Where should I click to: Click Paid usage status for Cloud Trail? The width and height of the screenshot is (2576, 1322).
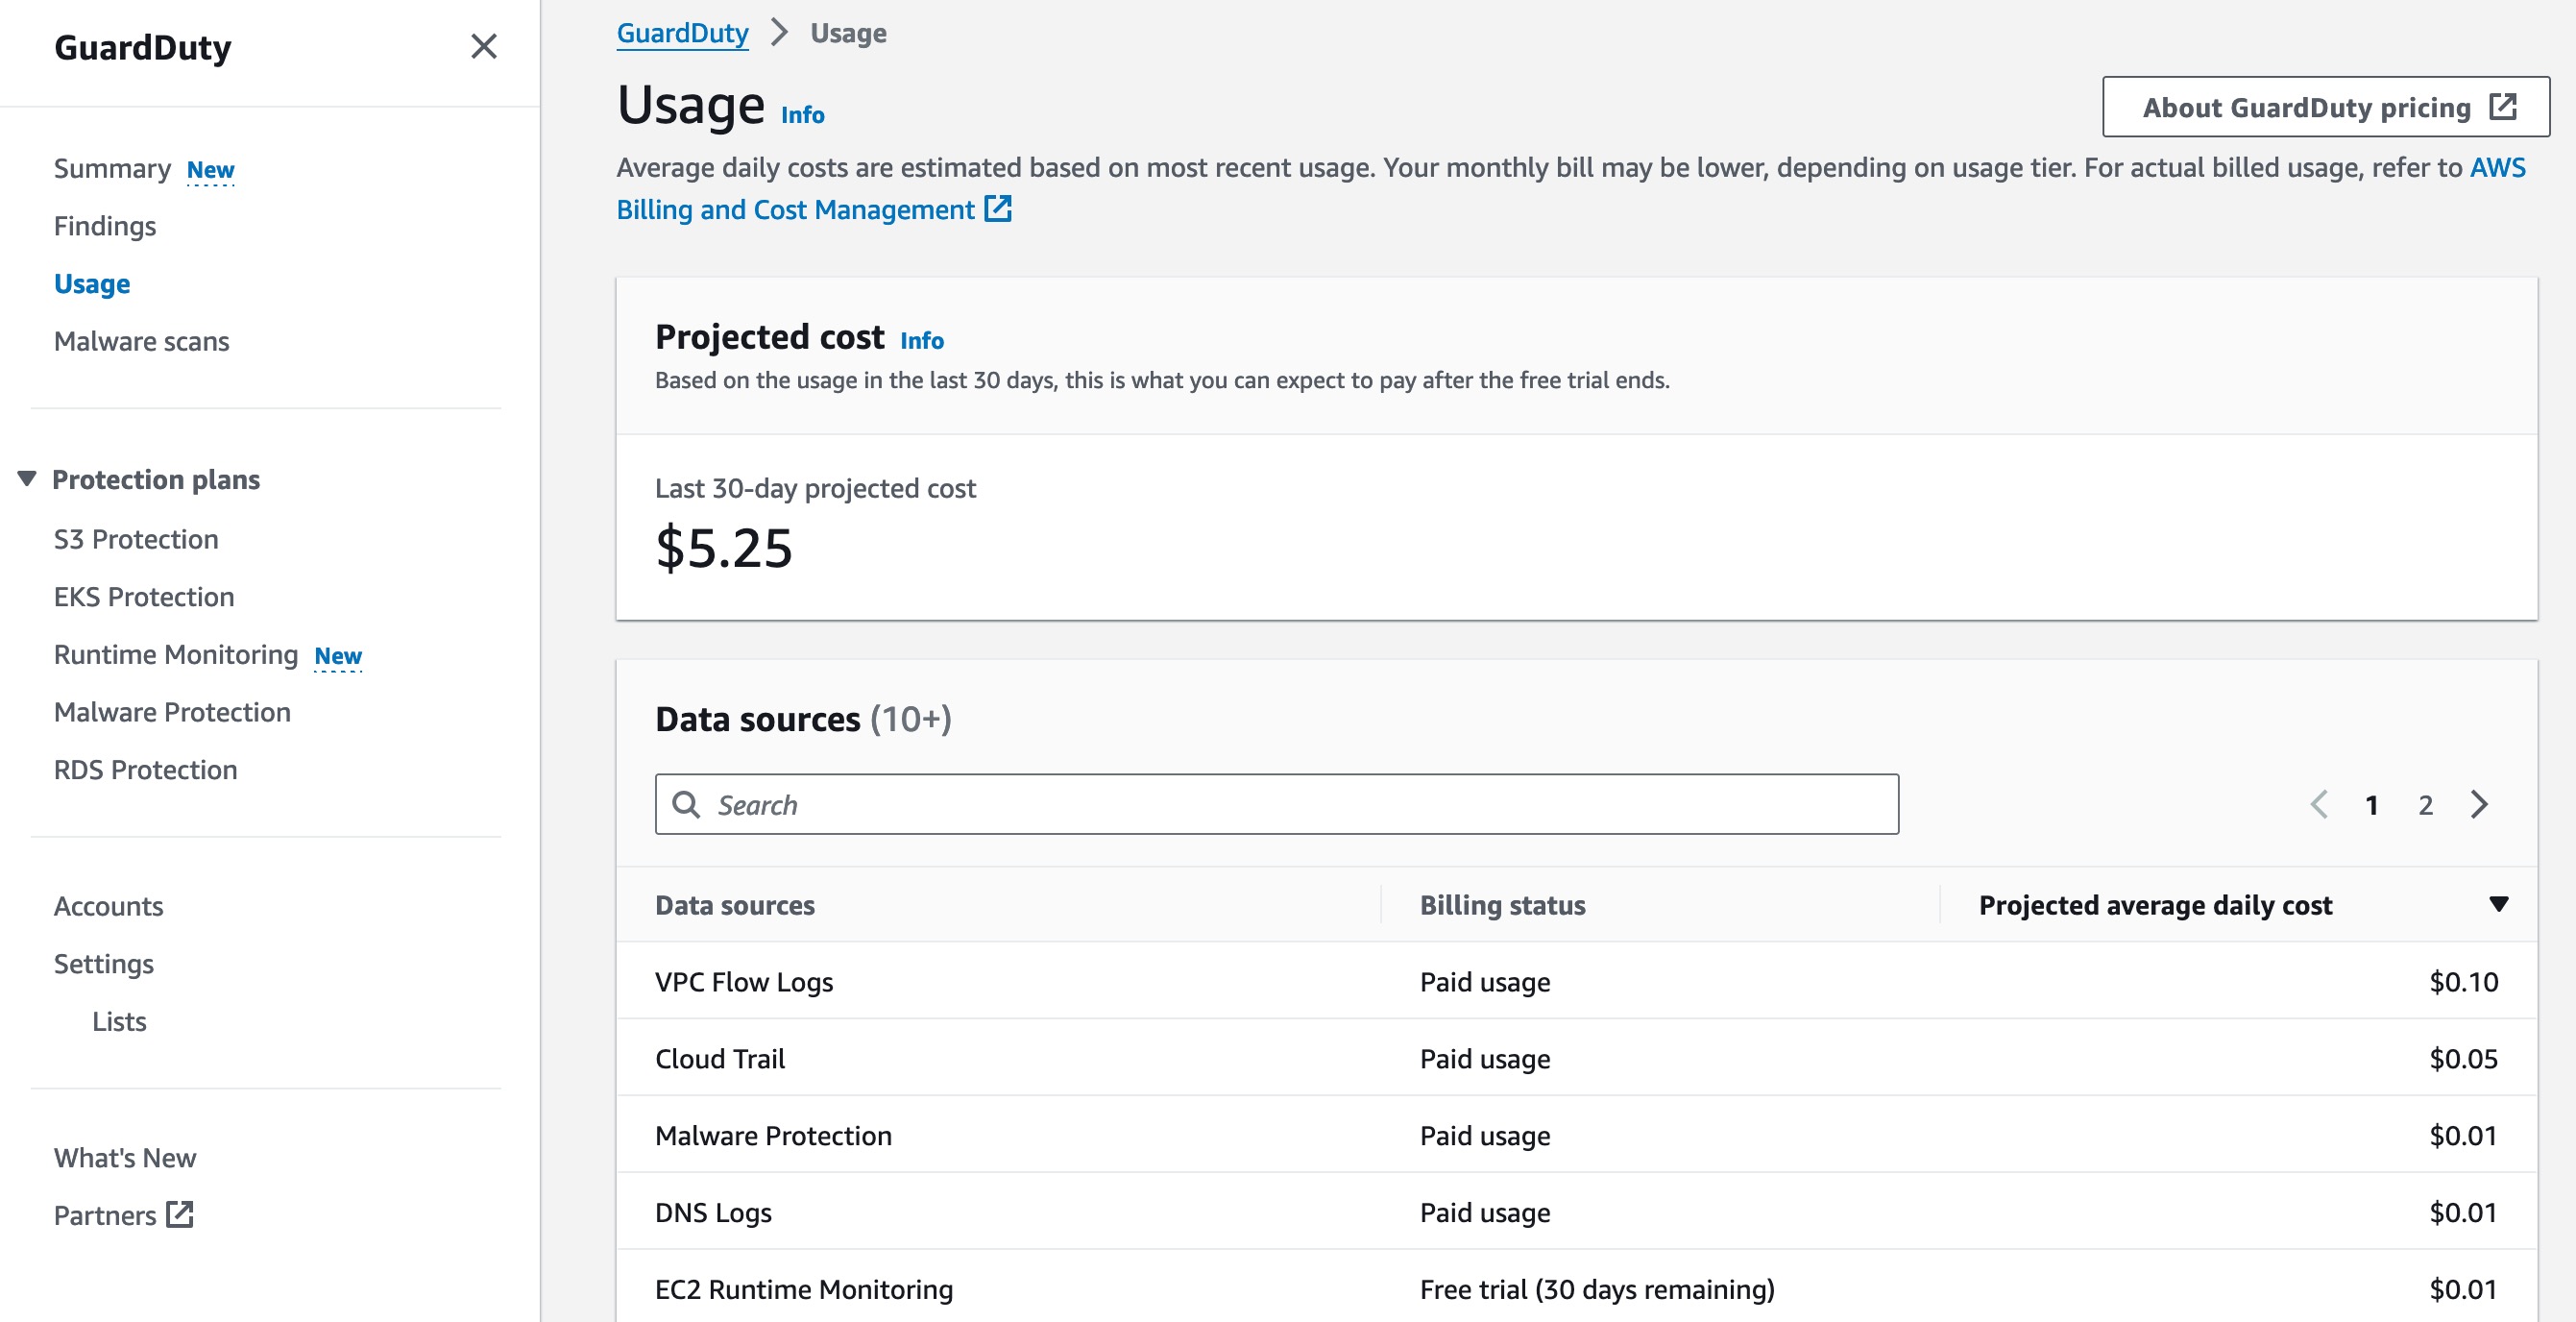(x=1485, y=1059)
